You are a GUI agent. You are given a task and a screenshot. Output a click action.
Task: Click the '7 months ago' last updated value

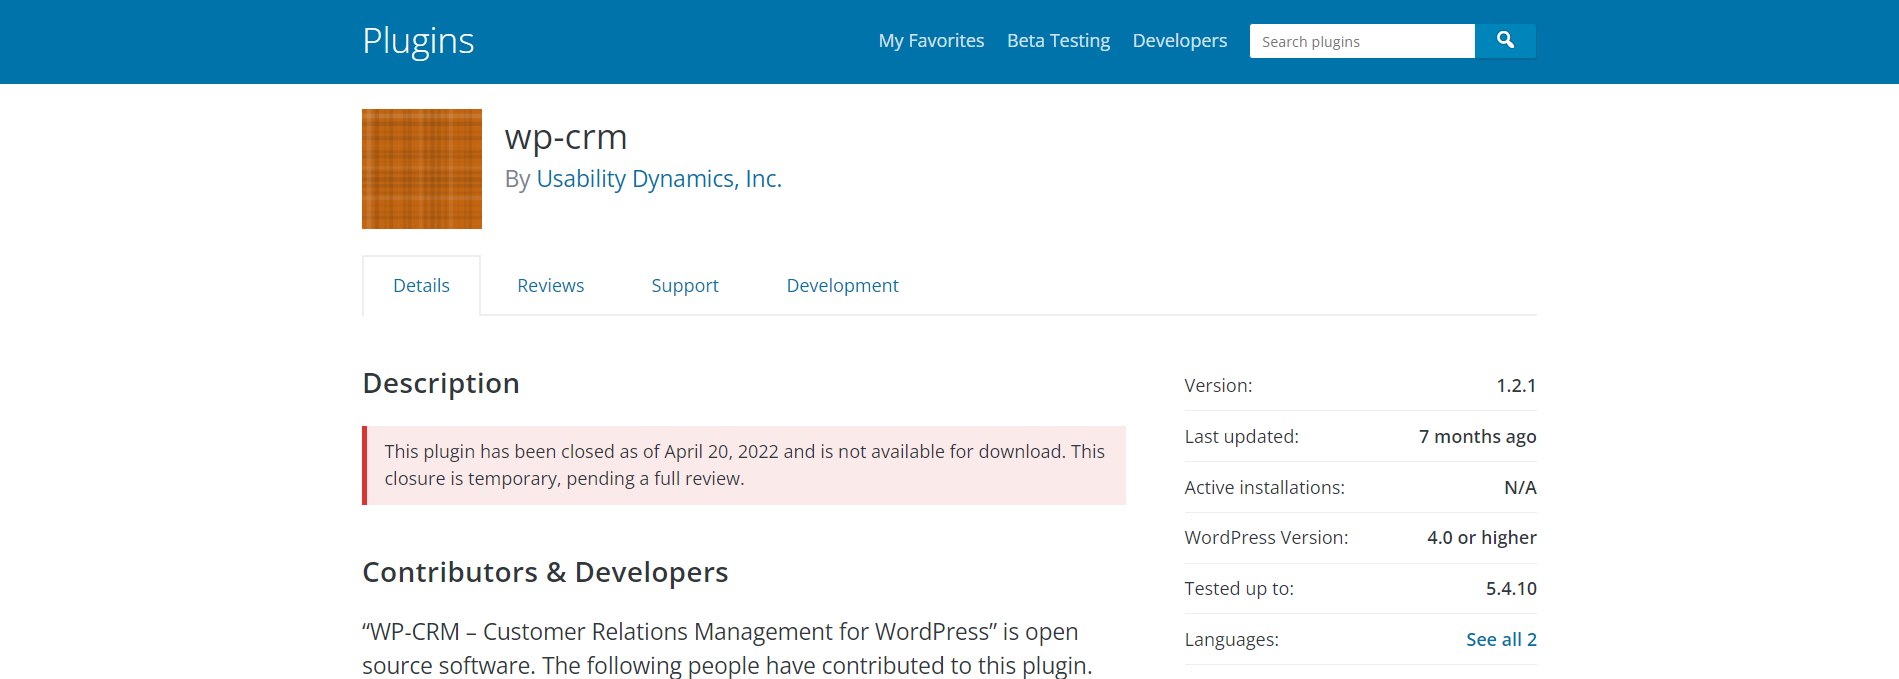click(1477, 437)
